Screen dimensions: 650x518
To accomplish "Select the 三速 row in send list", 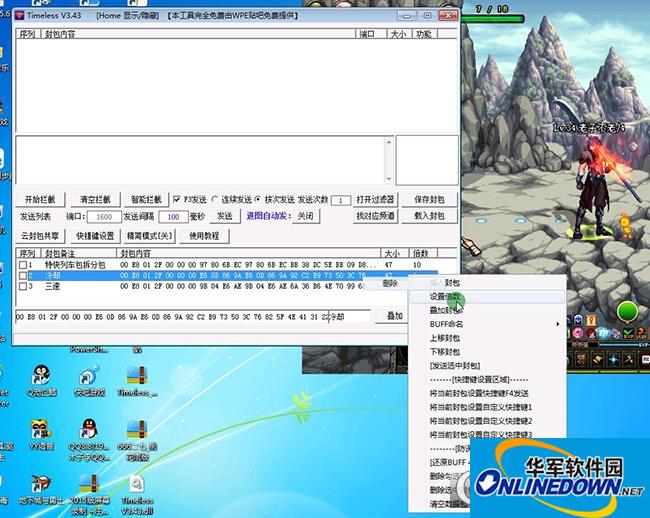I will coord(191,286).
